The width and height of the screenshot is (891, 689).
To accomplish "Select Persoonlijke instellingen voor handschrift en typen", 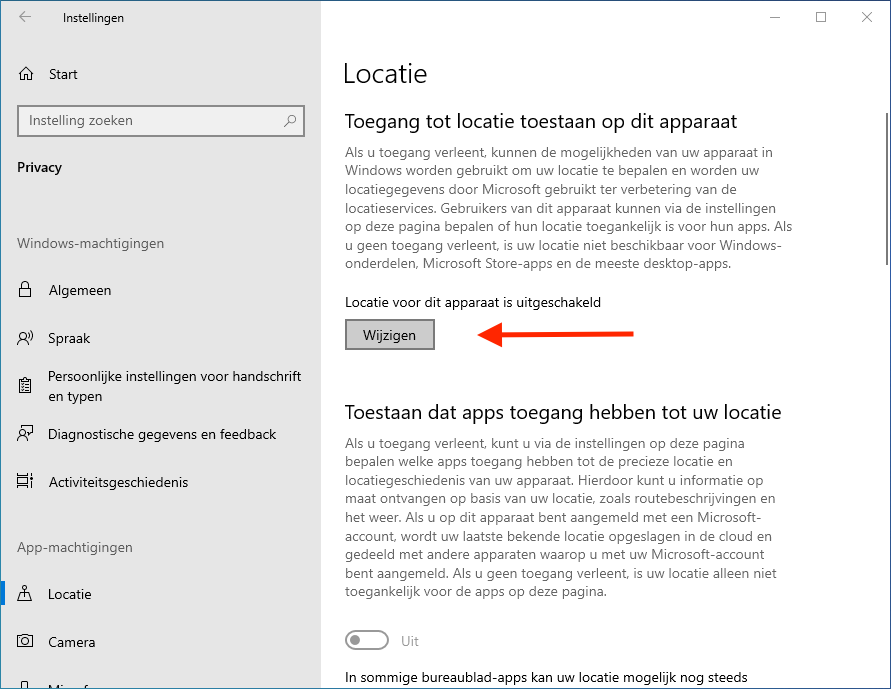I will coord(174,386).
